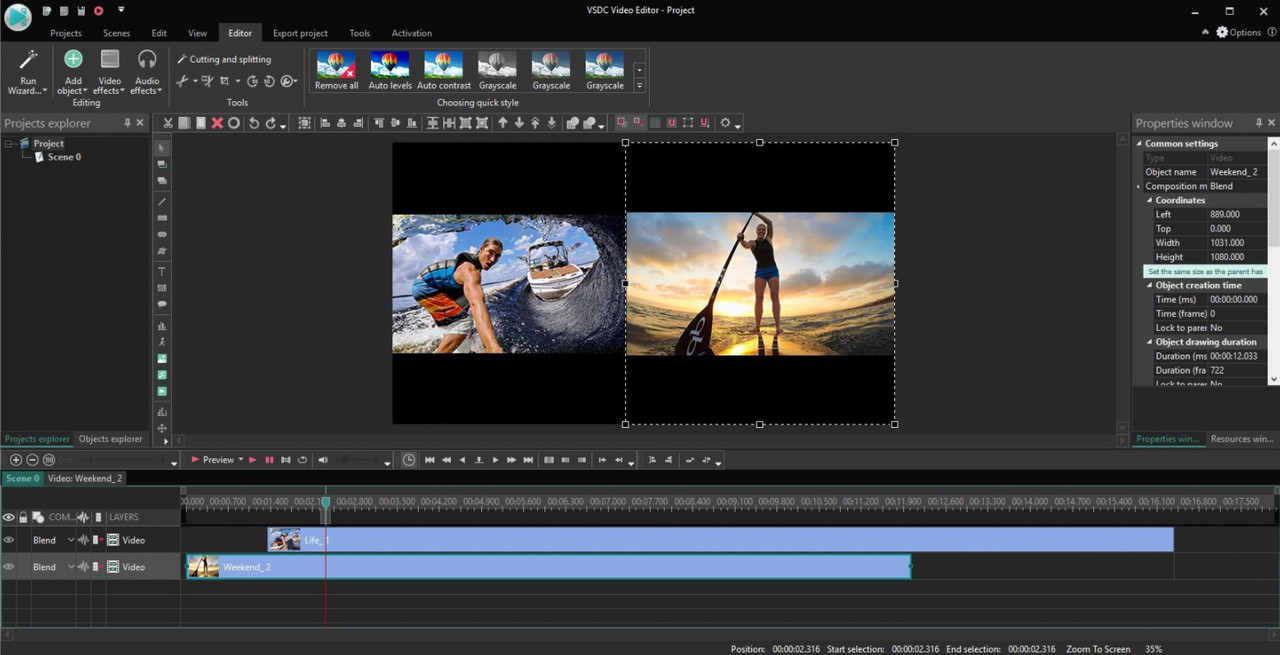Image resolution: width=1280 pixels, height=655 pixels.
Task: Toggle audio waveform for Life_1 layer
Action: (84, 540)
